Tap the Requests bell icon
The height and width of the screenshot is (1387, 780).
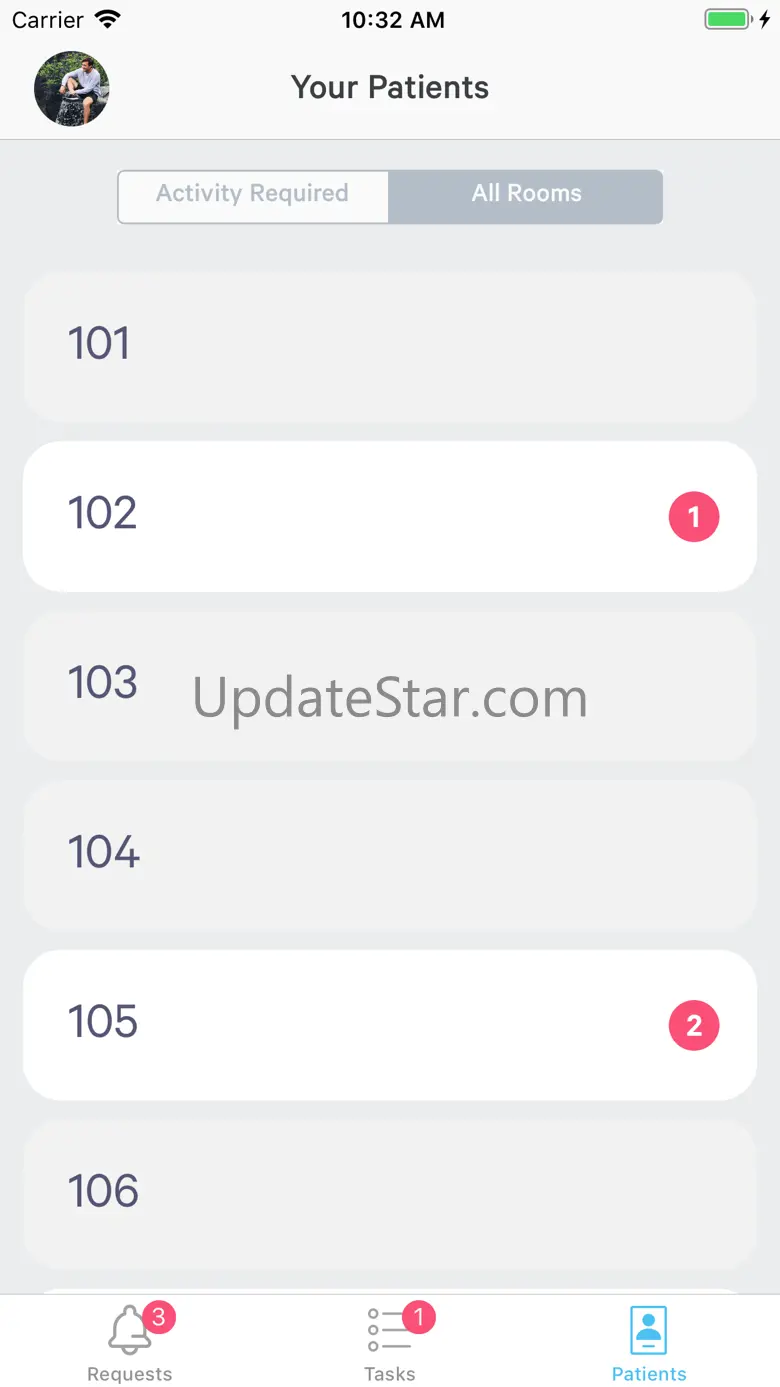130,1331
